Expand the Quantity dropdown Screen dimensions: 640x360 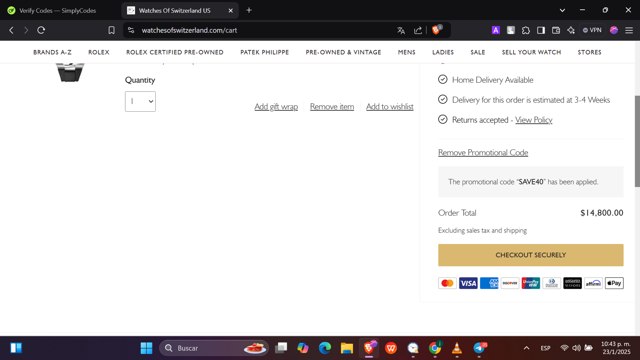pos(140,101)
